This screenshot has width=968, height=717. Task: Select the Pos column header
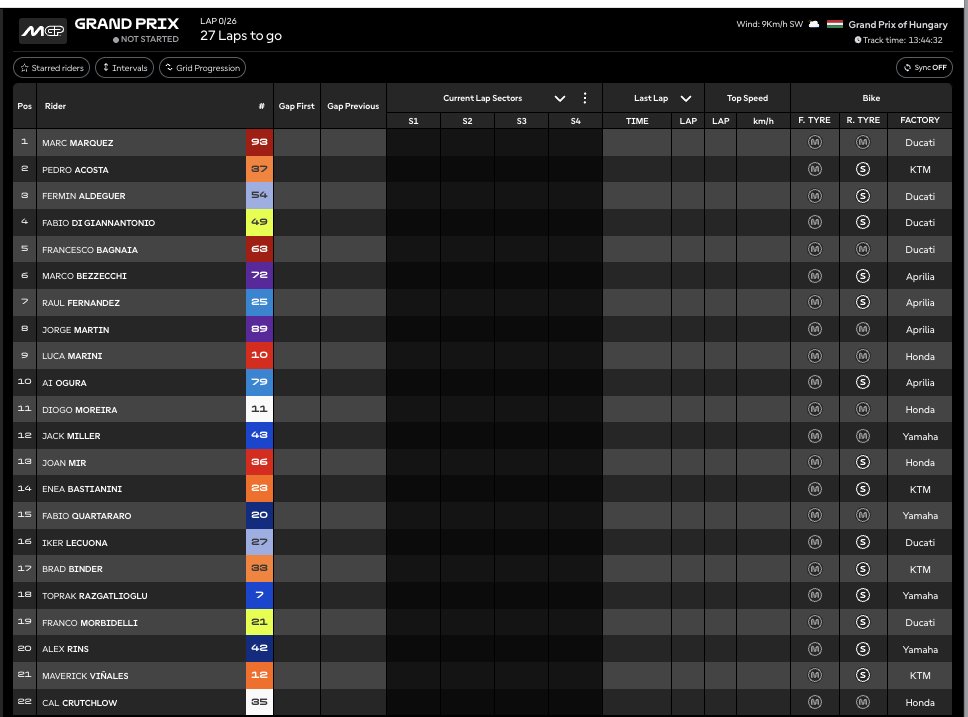25,106
